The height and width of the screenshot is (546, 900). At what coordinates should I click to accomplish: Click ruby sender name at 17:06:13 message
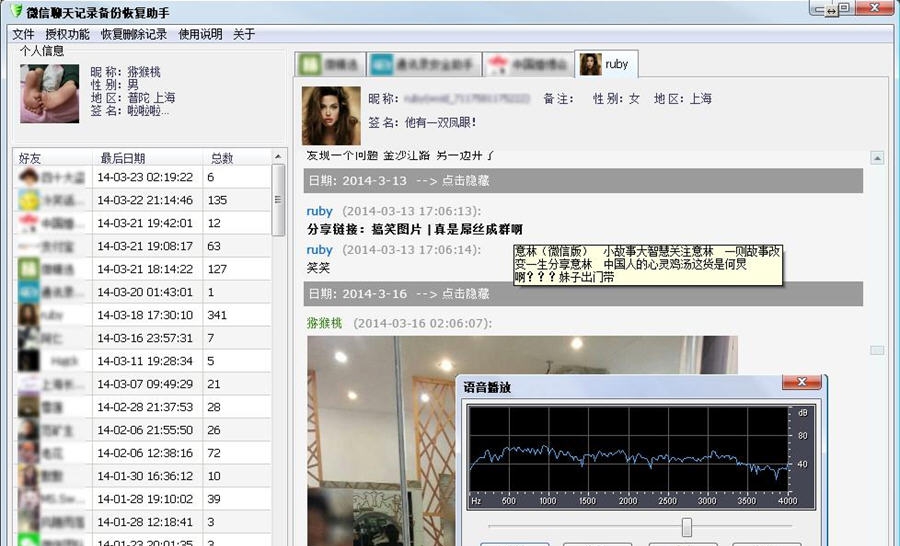pos(320,211)
